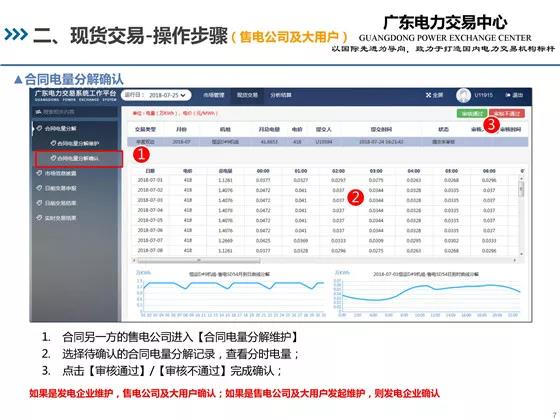Click tag icon of 市场信息披露 item
This screenshot has width=560, height=420.
pos(39,173)
